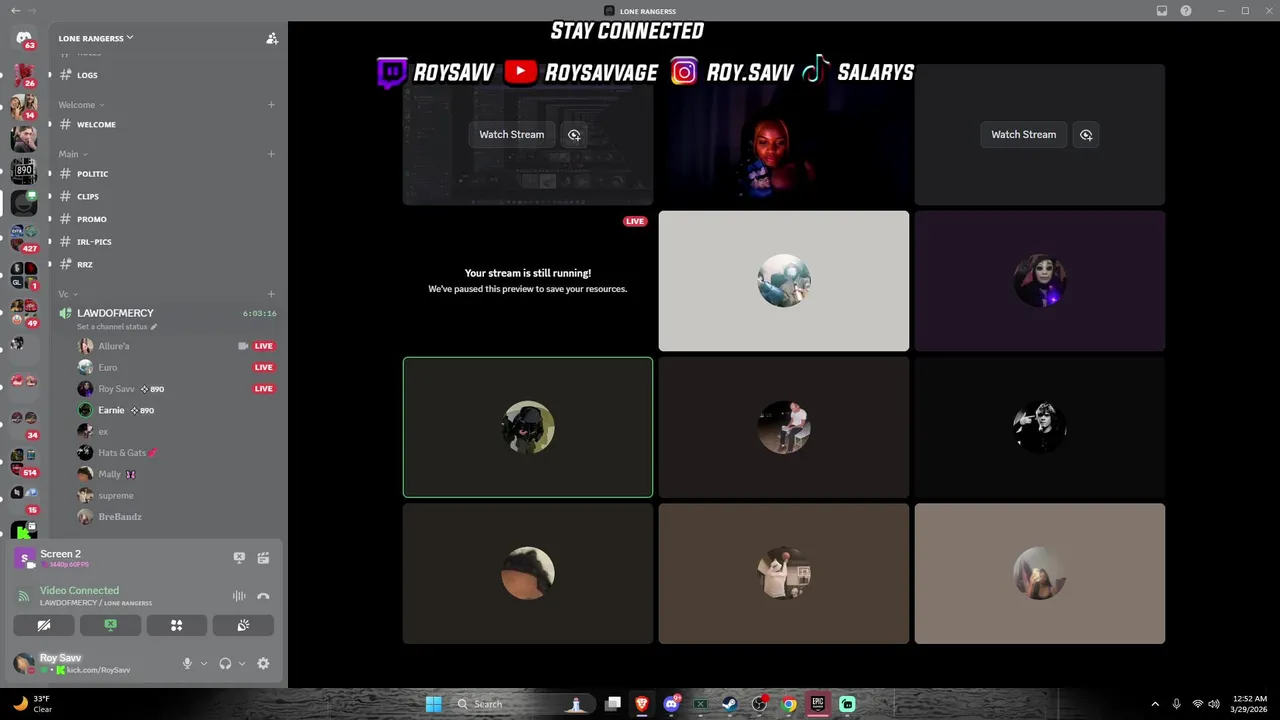
Task: Open Windows Start menu
Action: [x=433, y=704]
